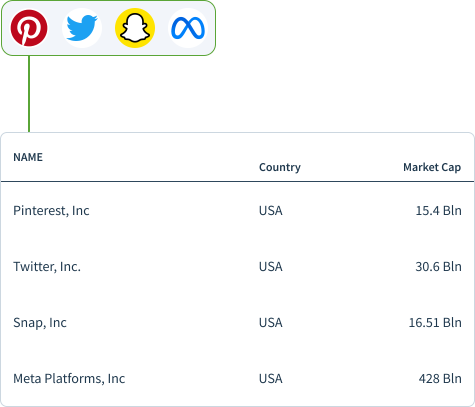Click the Pinterest logo icon
This screenshot has width=475, height=407.
(29, 28)
